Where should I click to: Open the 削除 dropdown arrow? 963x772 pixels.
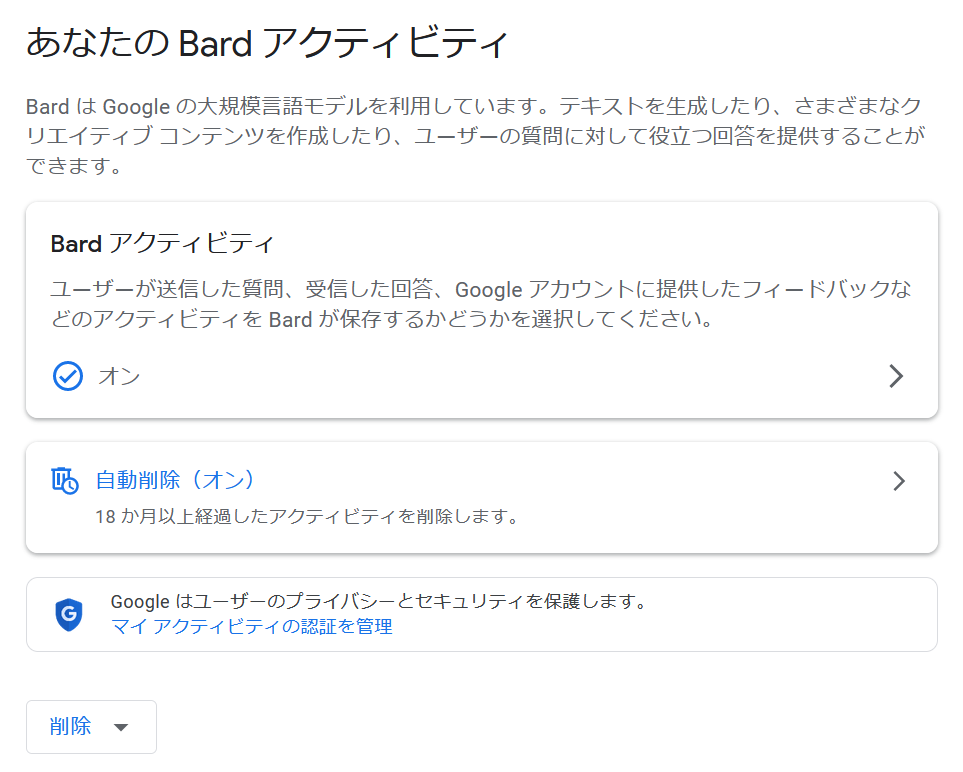[121, 727]
